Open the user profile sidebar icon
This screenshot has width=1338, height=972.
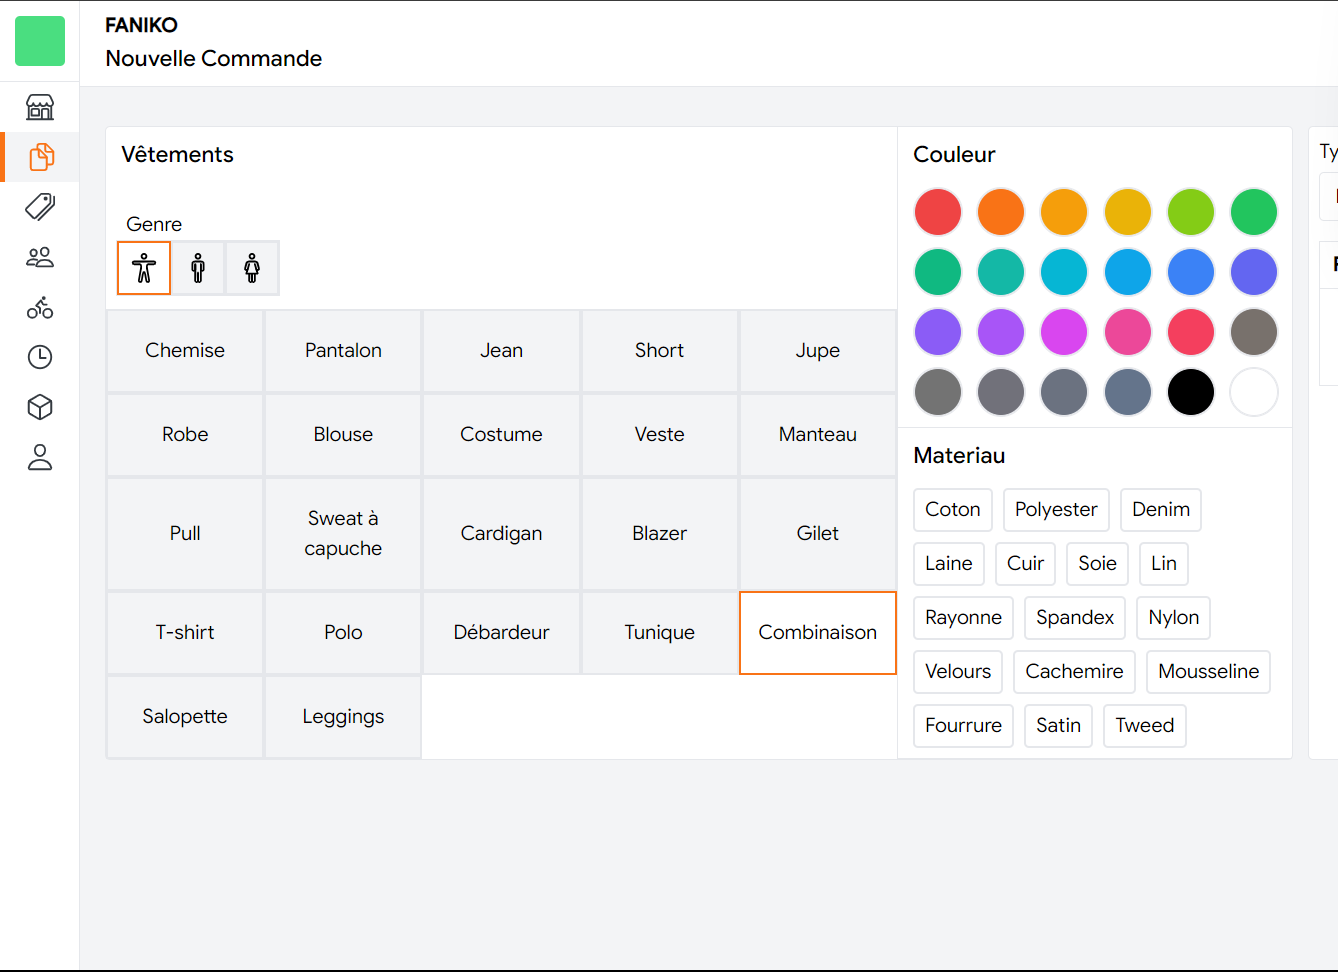point(40,457)
